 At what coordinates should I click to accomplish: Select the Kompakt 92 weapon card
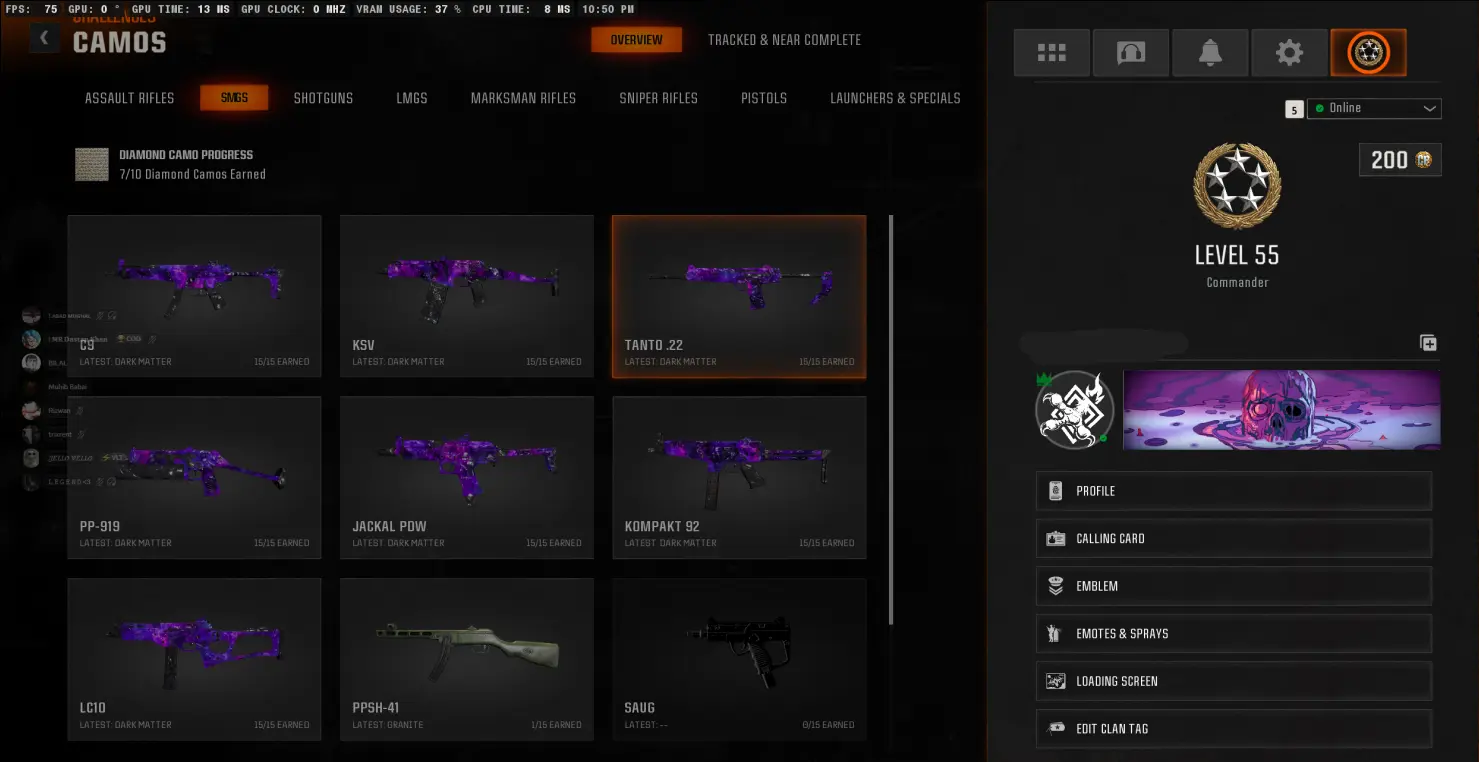(x=739, y=478)
